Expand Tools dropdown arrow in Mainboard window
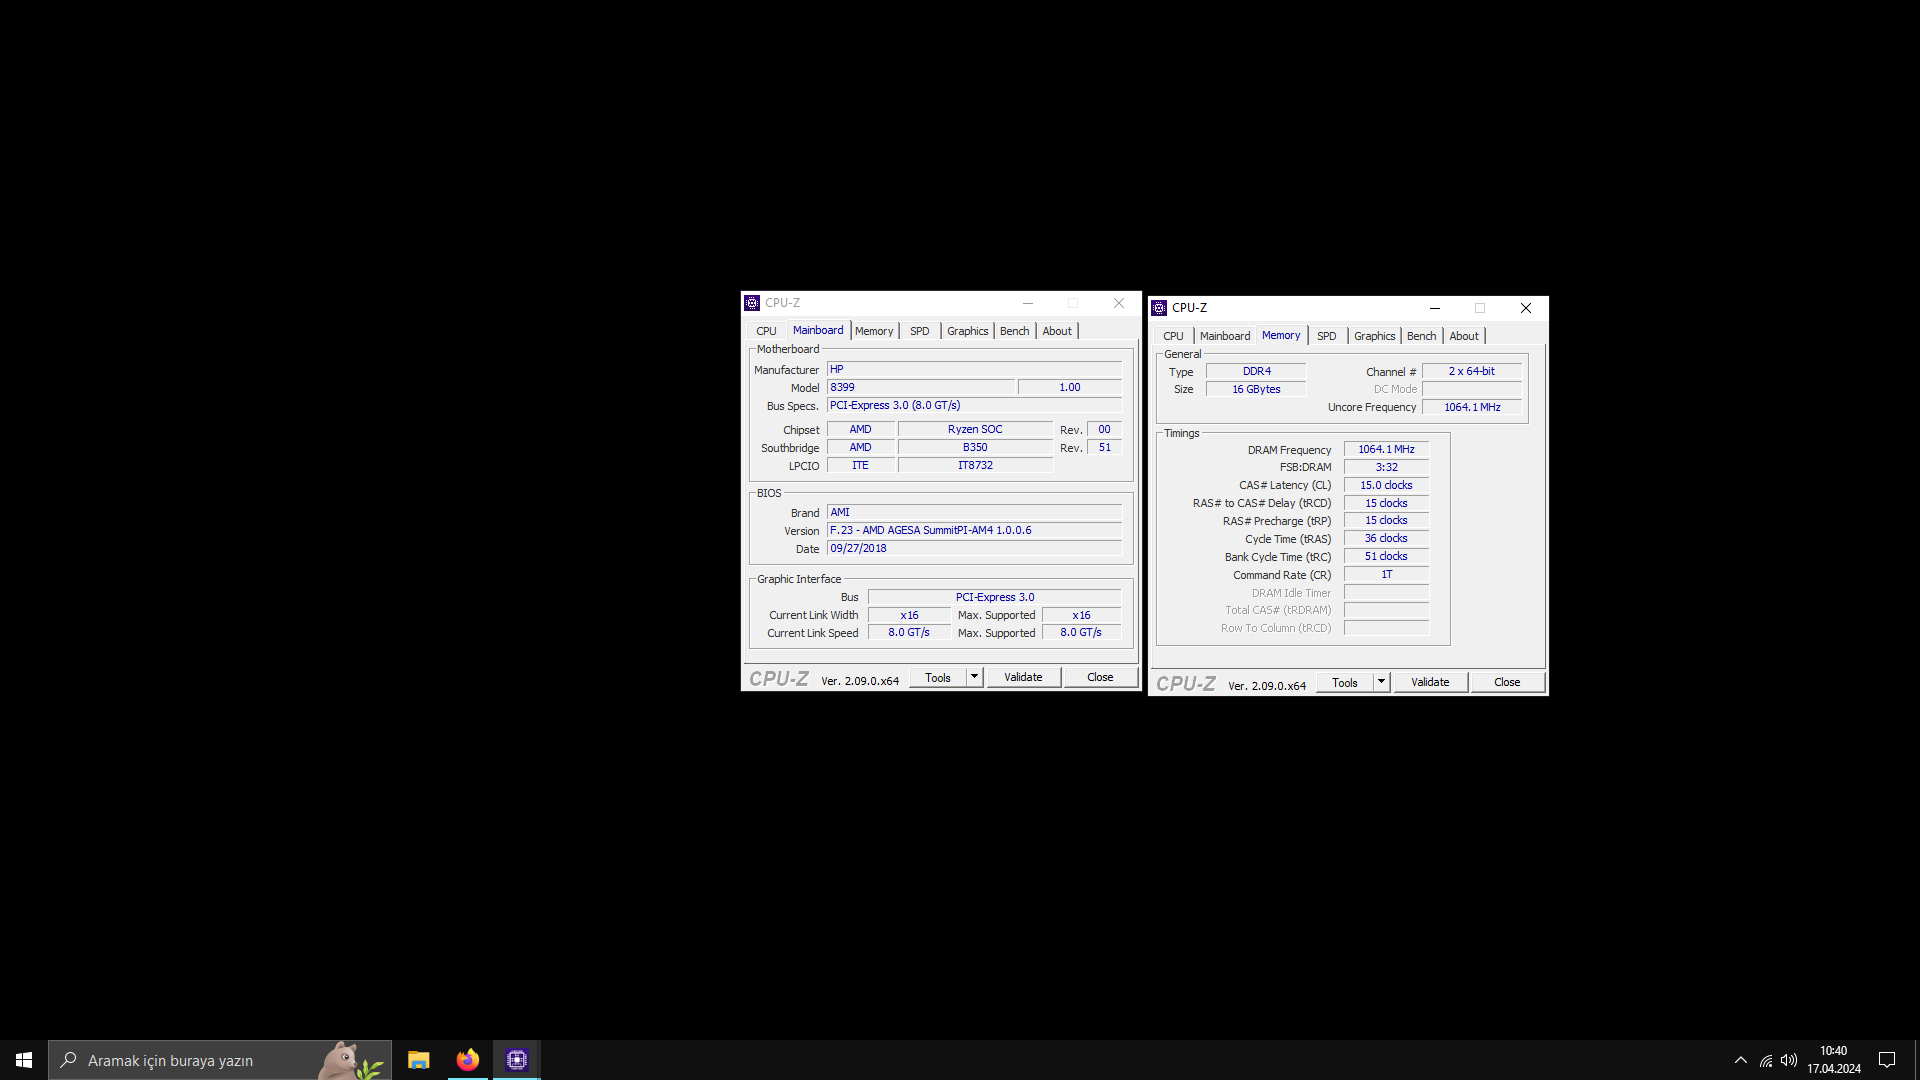 click(974, 677)
